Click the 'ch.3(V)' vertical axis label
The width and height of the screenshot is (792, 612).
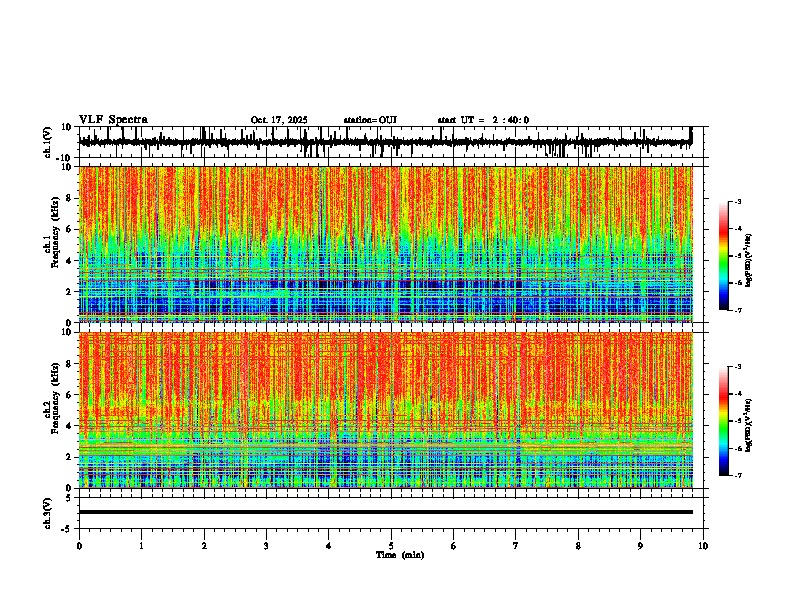48,513
